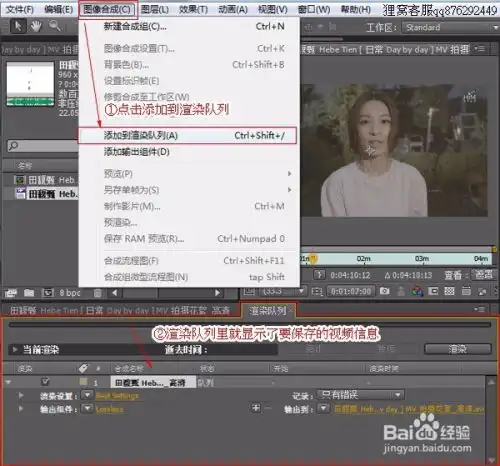Select the Zoom magnifier tool
The height and width of the screenshot is (466, 500).
point(54,25)
